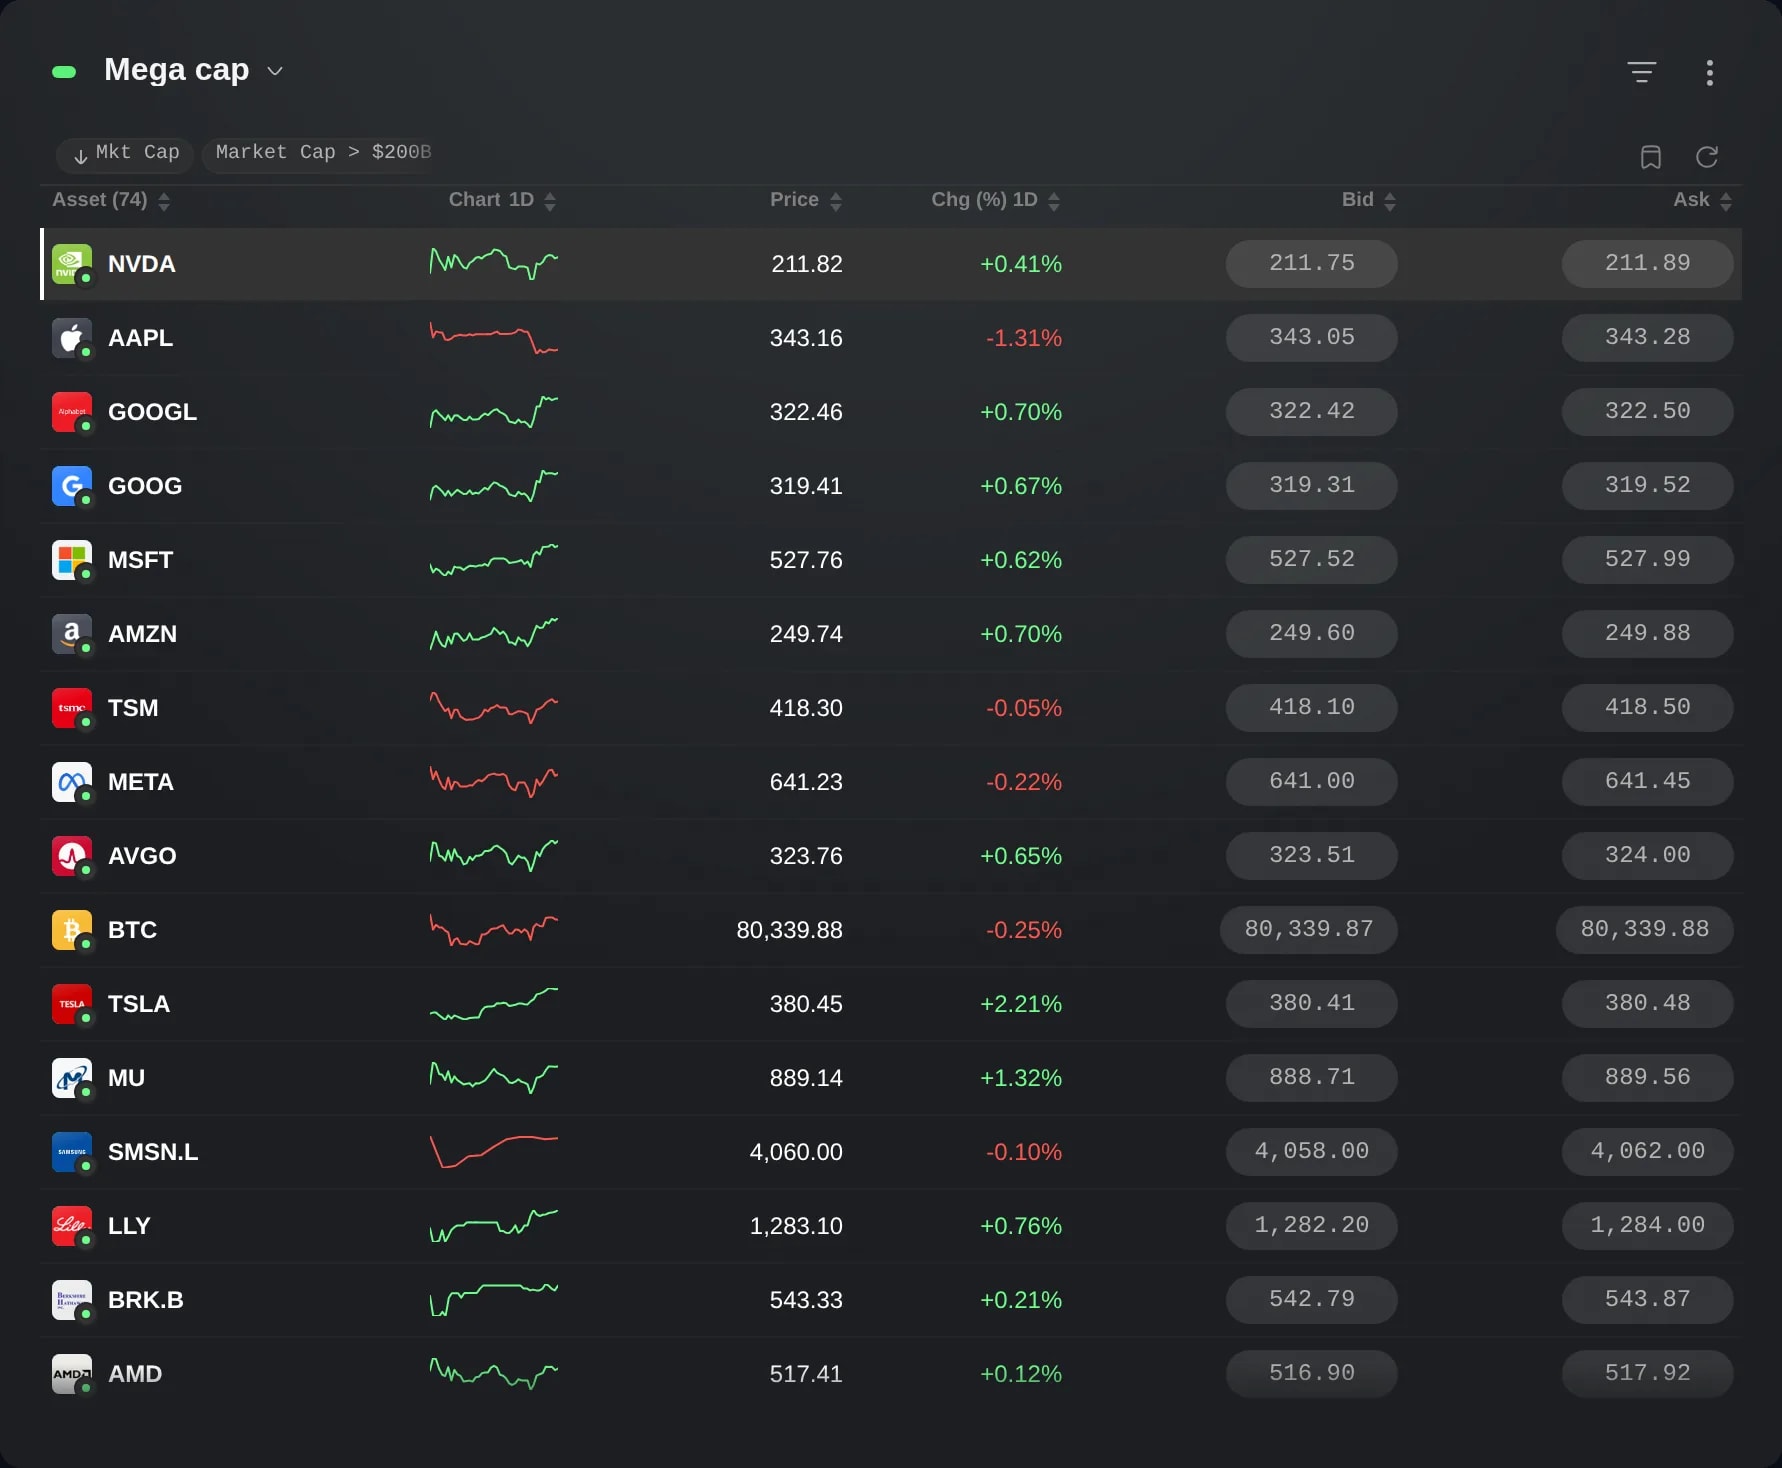Click the AMZN Amazon logo icon
The image size is (1782, 1468).
(x=72, y=634)
